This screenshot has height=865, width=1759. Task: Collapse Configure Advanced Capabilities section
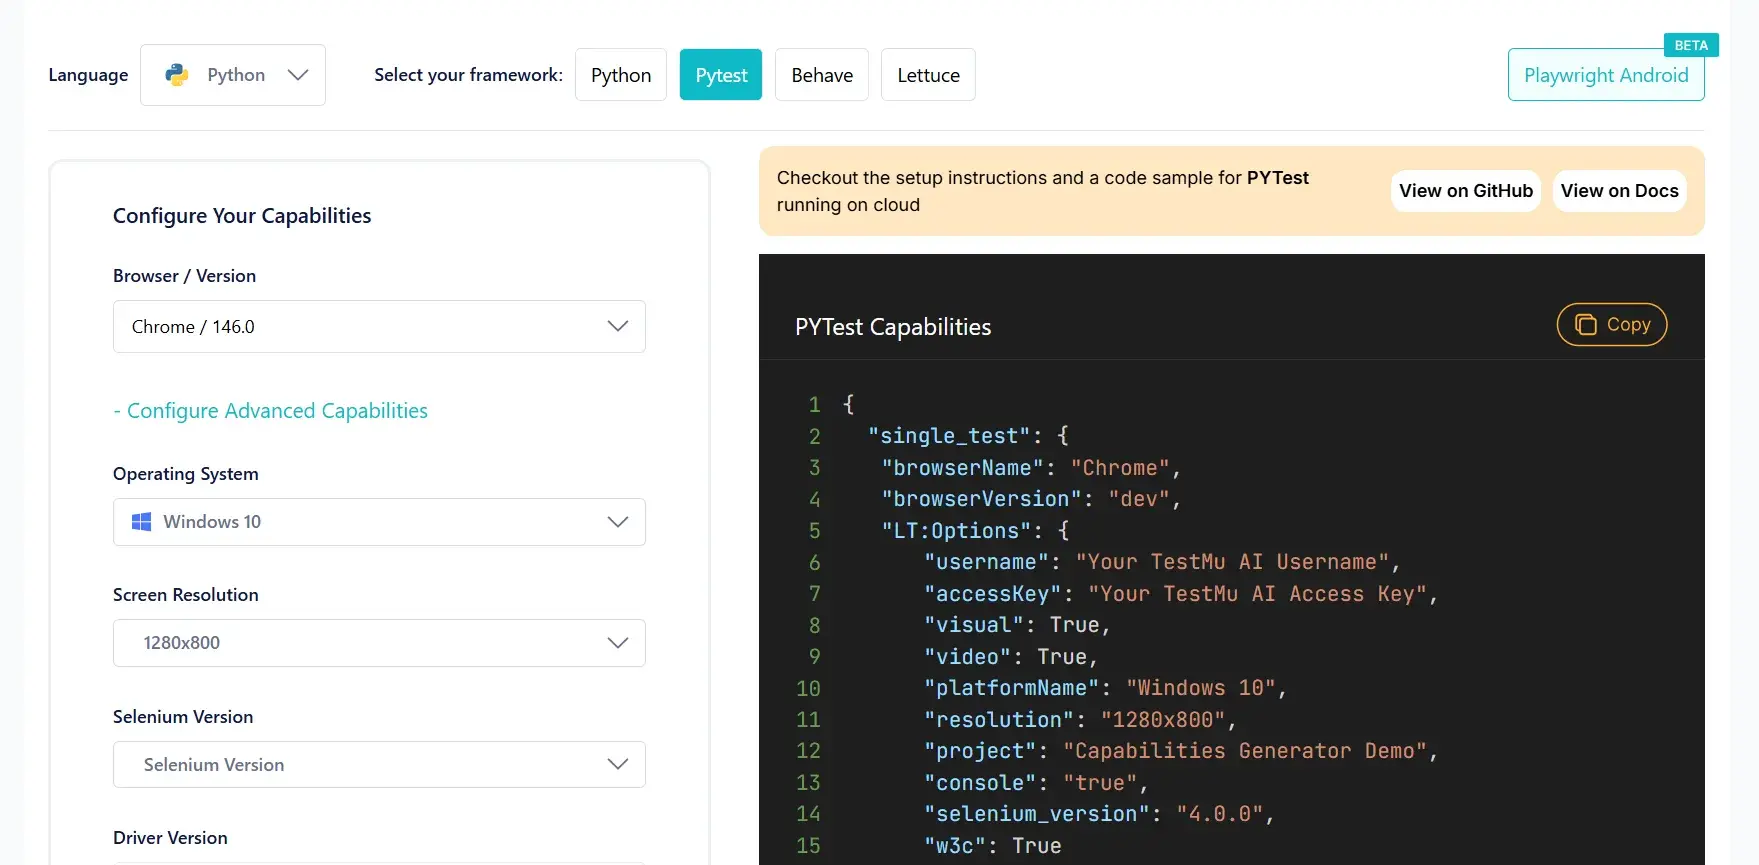[270, 411]
